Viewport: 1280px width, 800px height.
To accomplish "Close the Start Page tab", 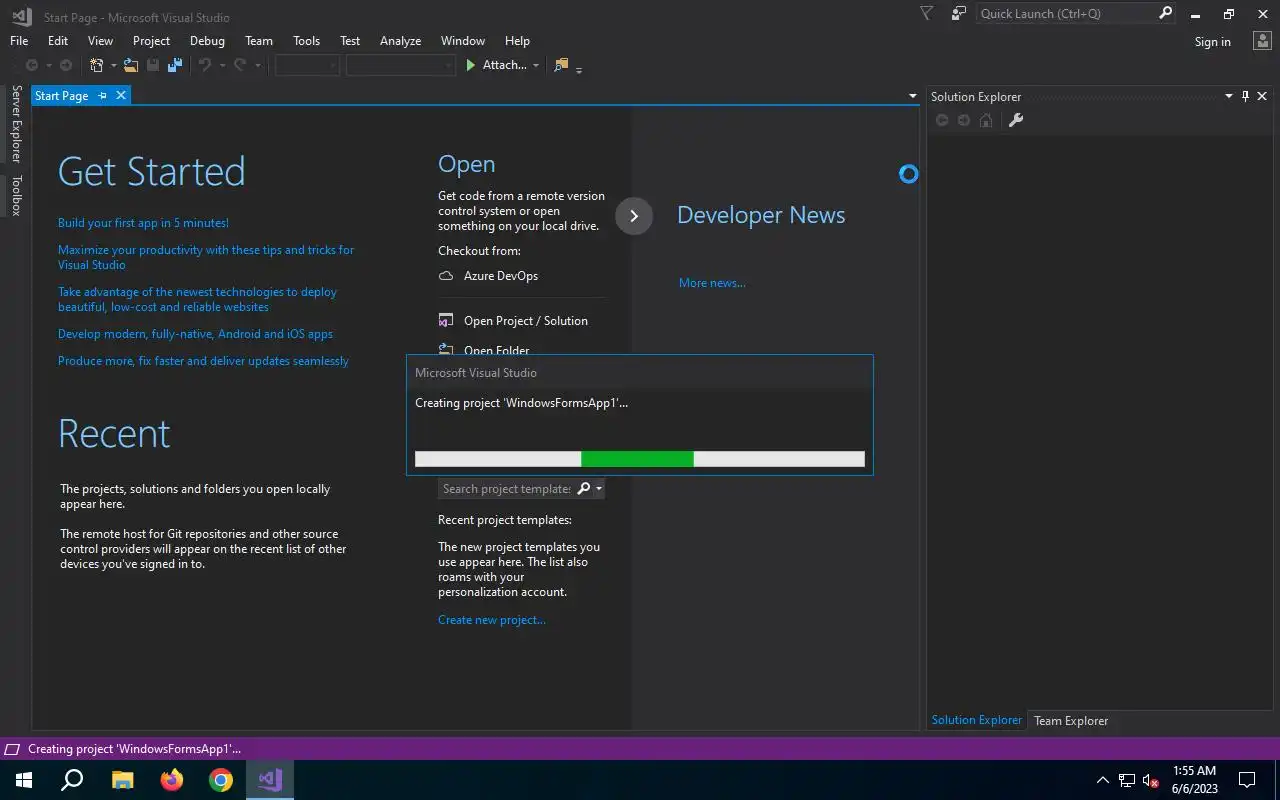I will (x=121, y=95).
